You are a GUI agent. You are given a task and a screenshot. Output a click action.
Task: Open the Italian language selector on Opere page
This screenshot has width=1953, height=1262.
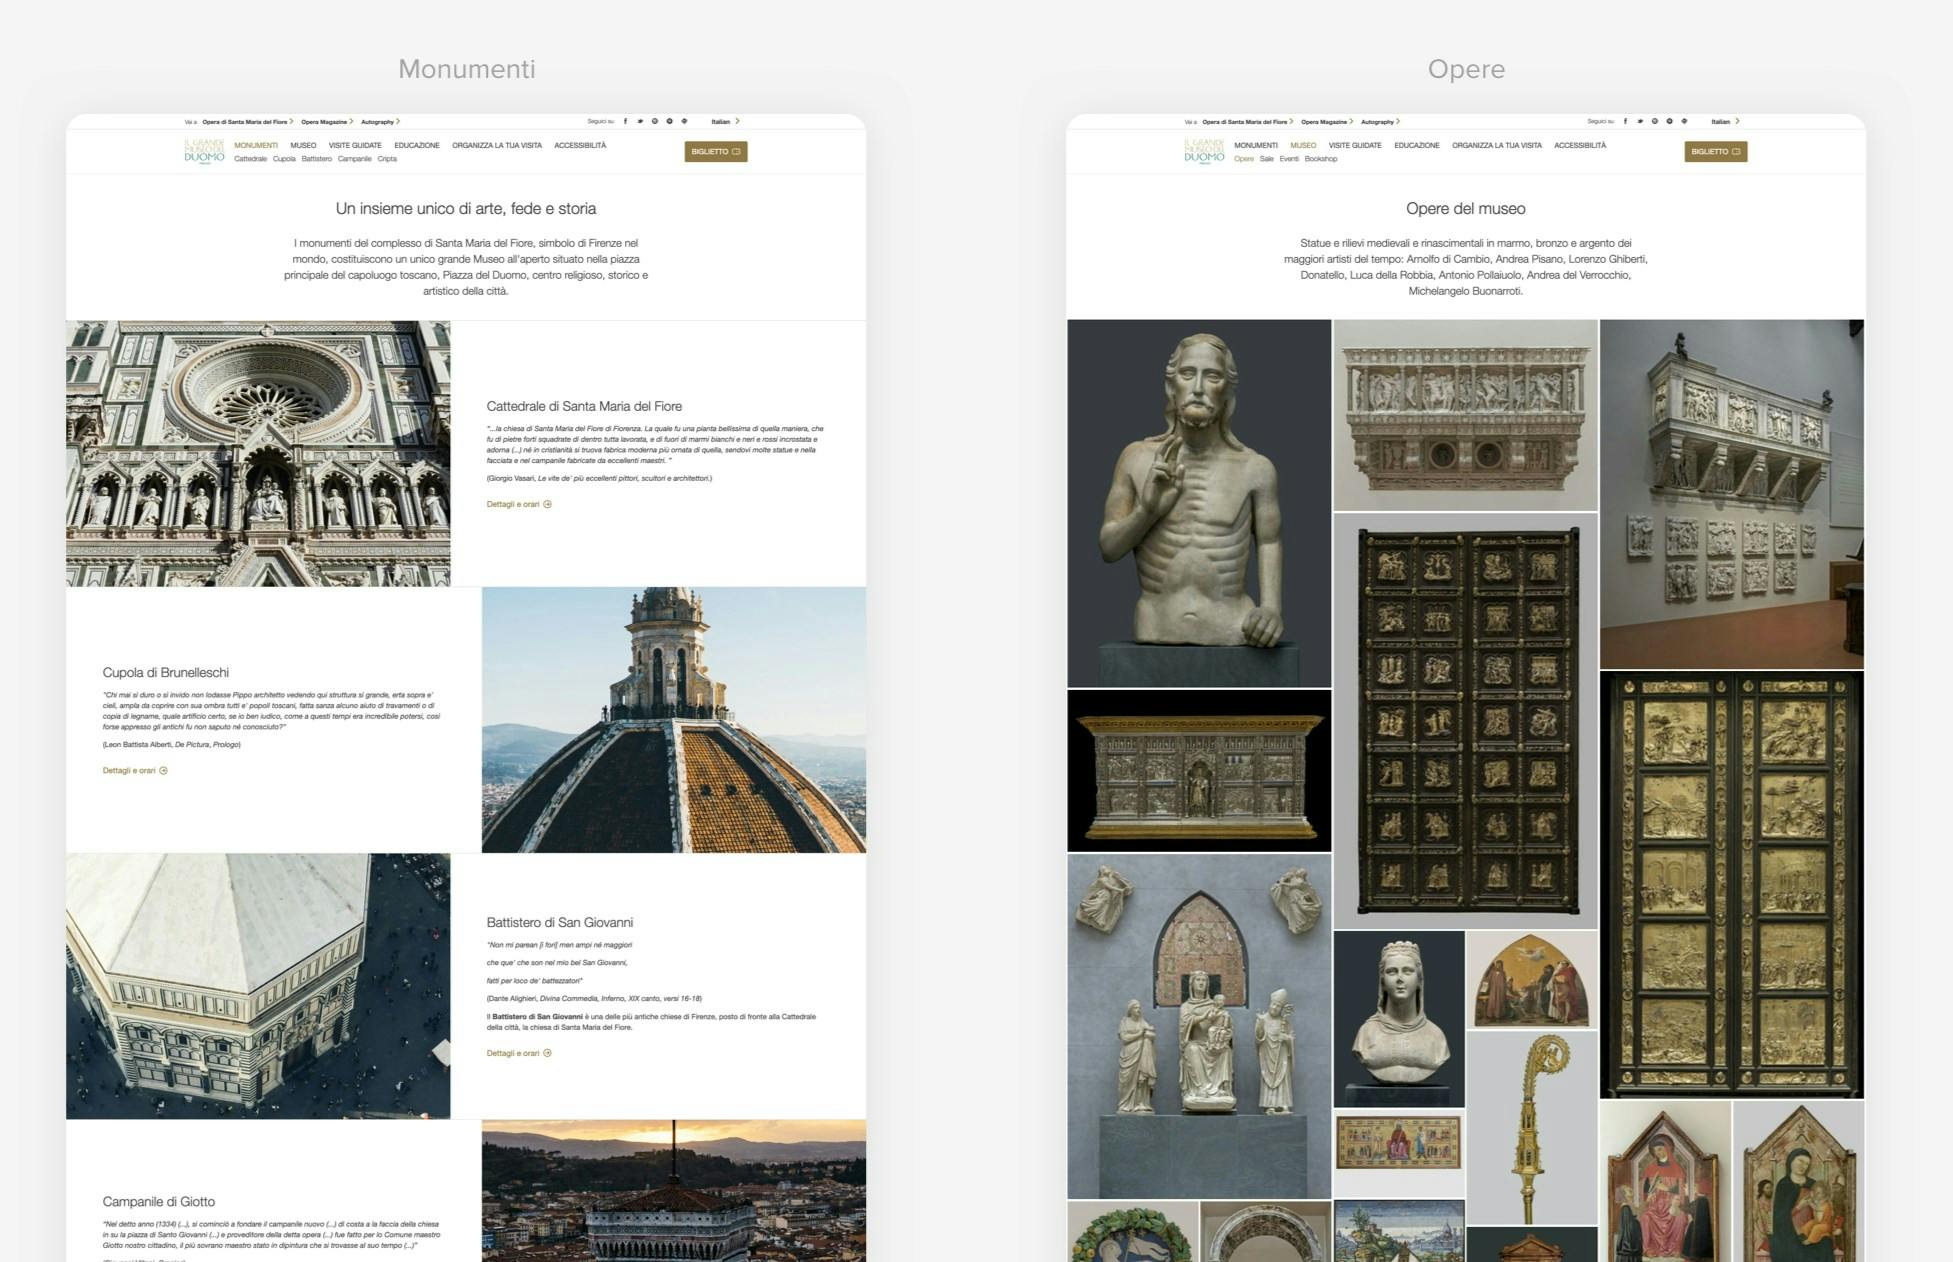1725,121
